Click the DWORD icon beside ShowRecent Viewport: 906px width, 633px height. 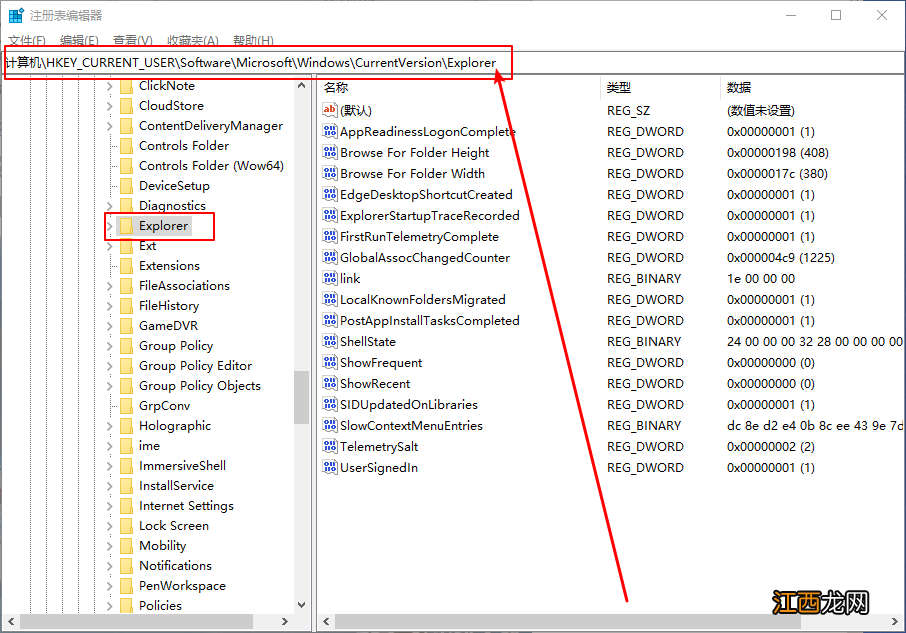pyautogui.click(x=330, y=384)
